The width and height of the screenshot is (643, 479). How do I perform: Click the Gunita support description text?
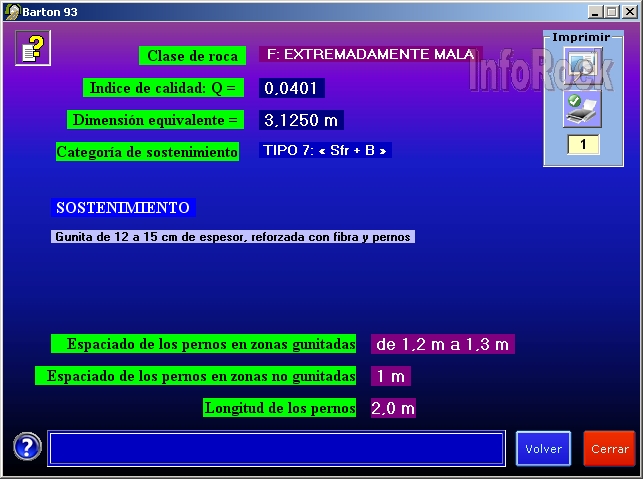[x=232, y=237]
